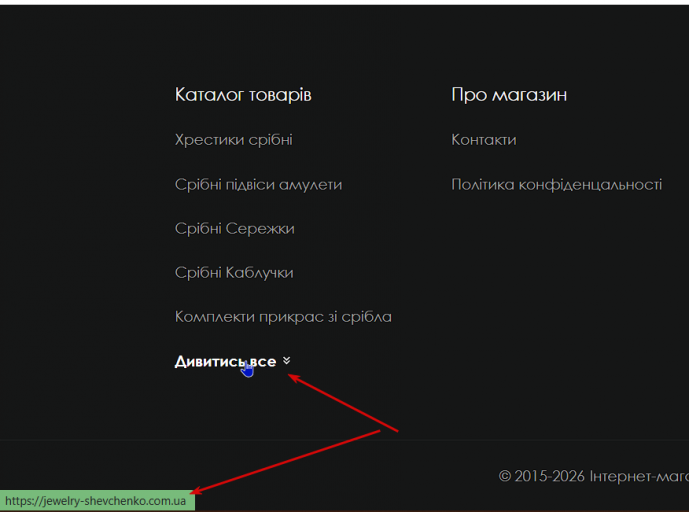
Task: Go to Срібні Сережки category
Action: click(235, 229)
